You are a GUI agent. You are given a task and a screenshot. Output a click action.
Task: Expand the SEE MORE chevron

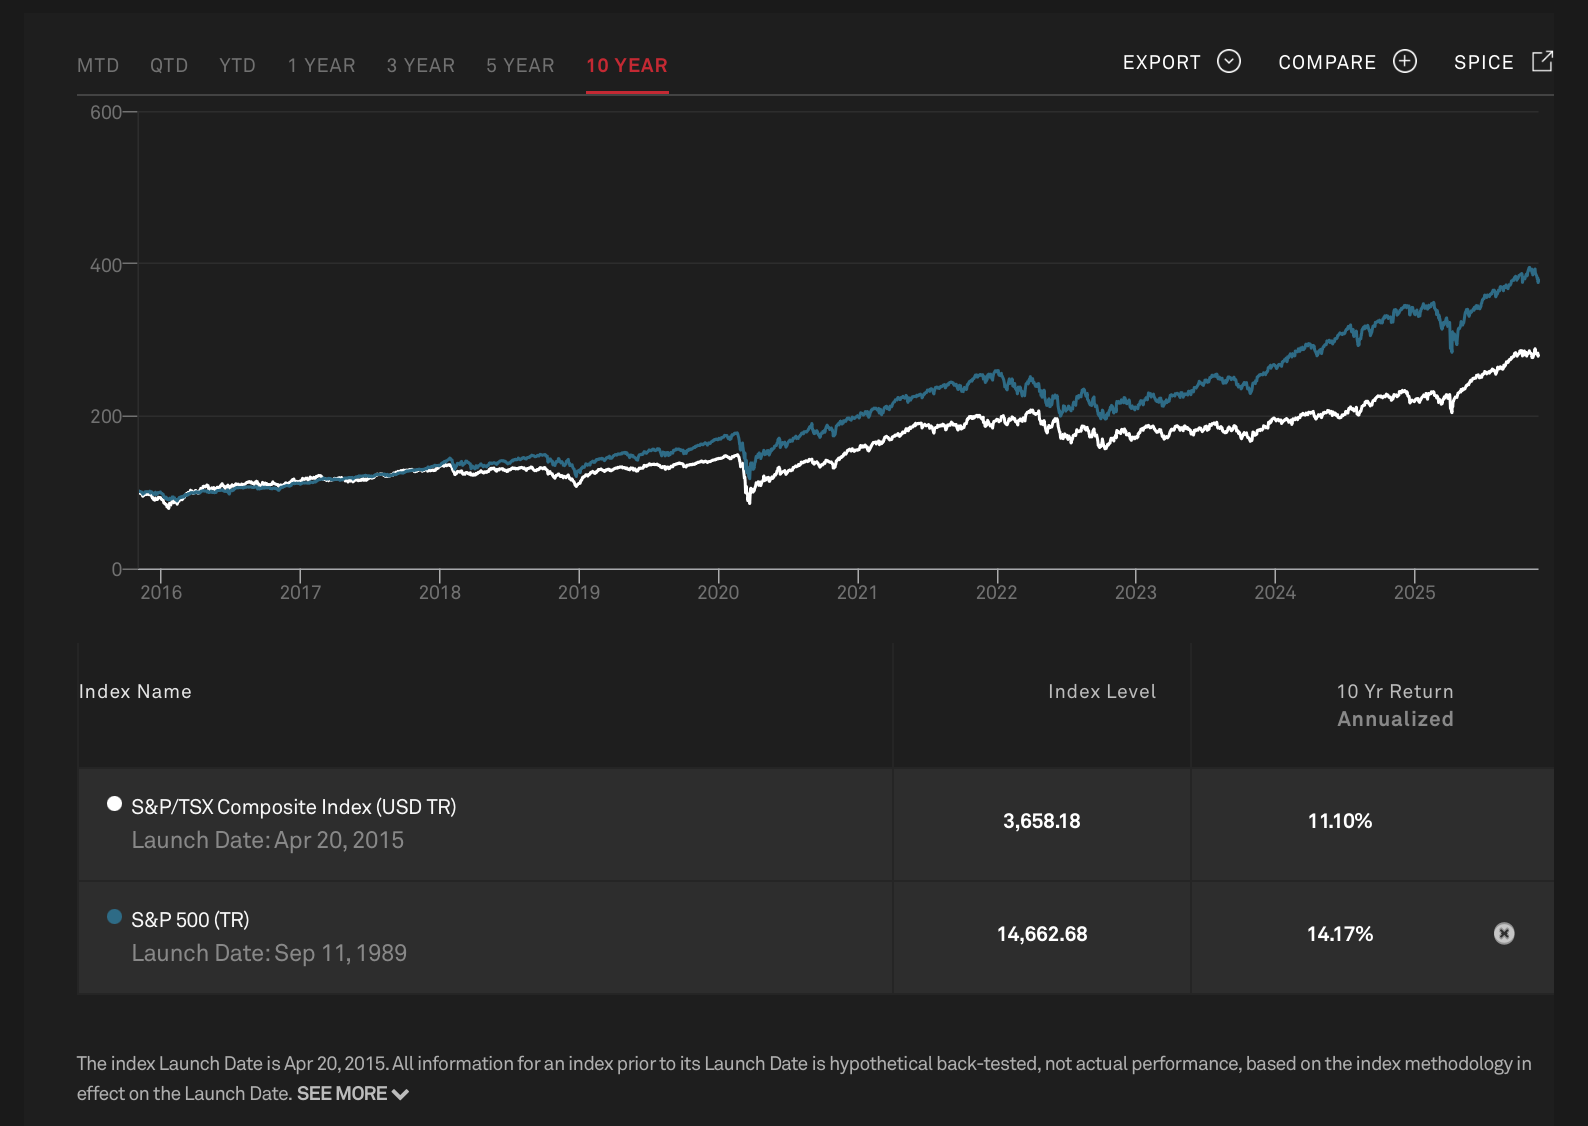pos(401,1094)
